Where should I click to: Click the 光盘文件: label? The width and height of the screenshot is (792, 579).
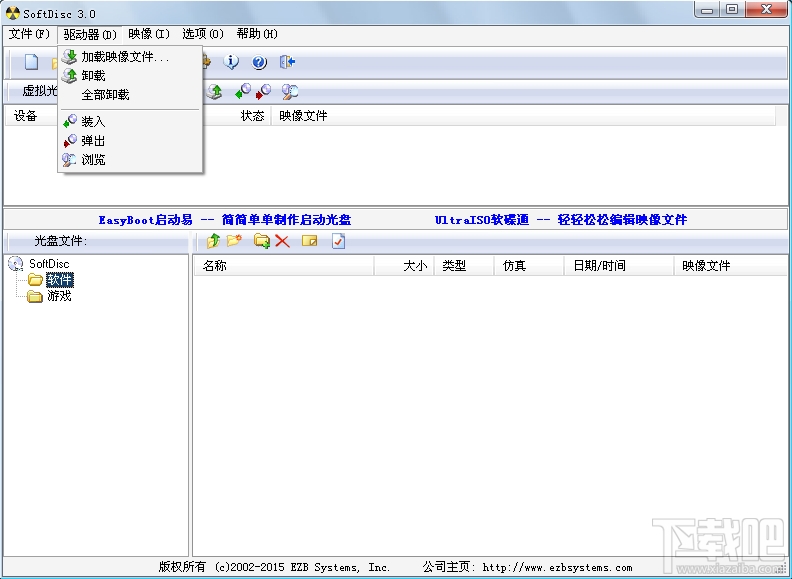point(60,241)
